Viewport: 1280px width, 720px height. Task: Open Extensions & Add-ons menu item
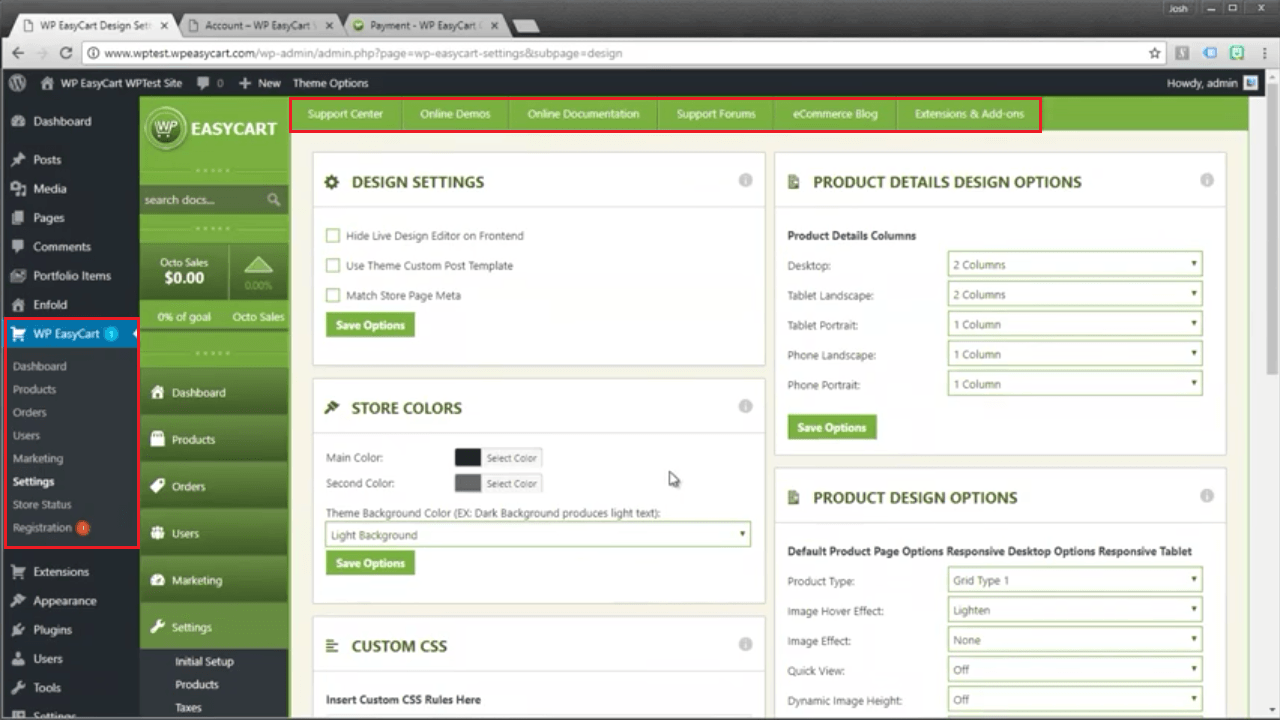(x=969, y=114)
